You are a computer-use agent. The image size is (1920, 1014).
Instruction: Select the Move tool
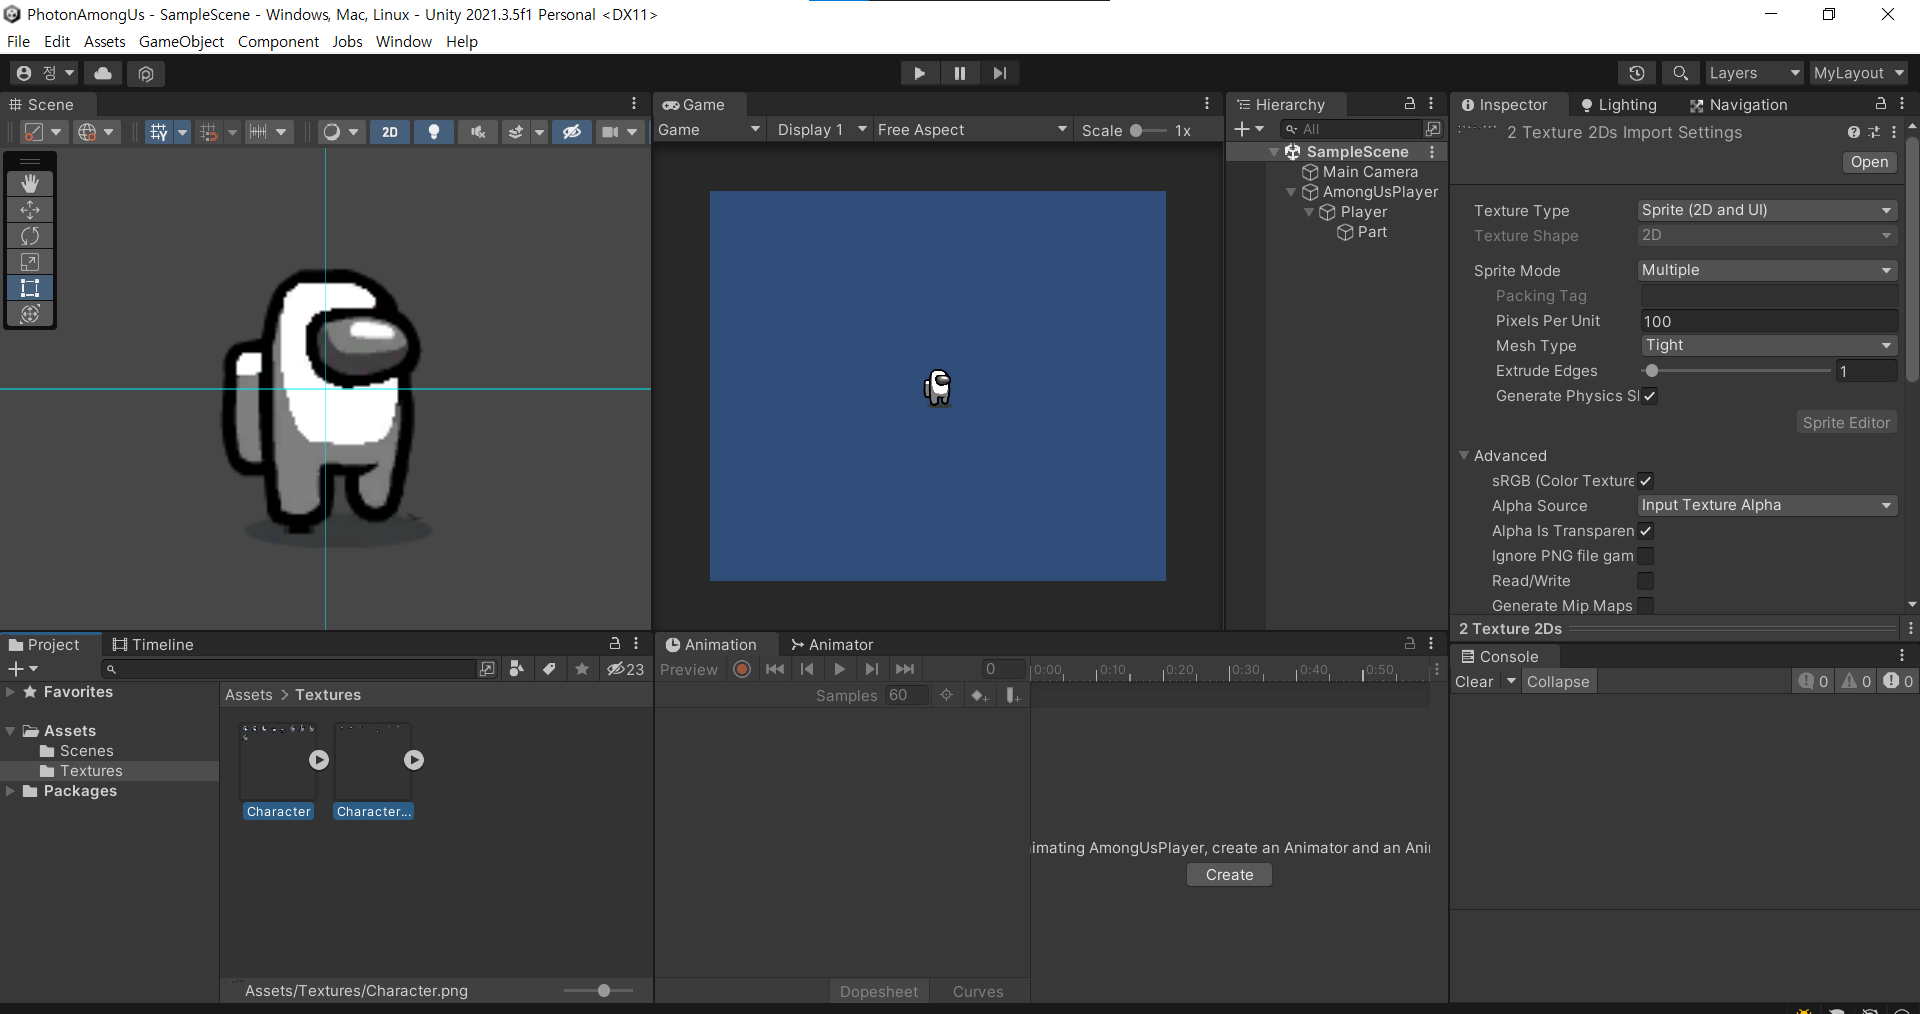30,209
